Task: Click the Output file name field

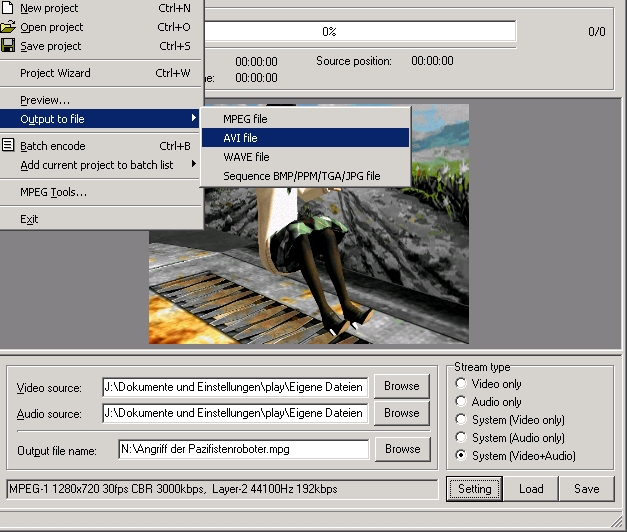Action: tap(243, 450)
